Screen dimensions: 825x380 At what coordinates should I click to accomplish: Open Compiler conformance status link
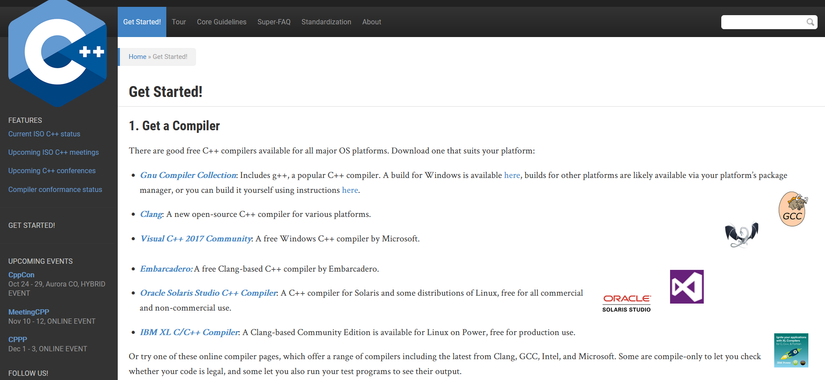55,189
